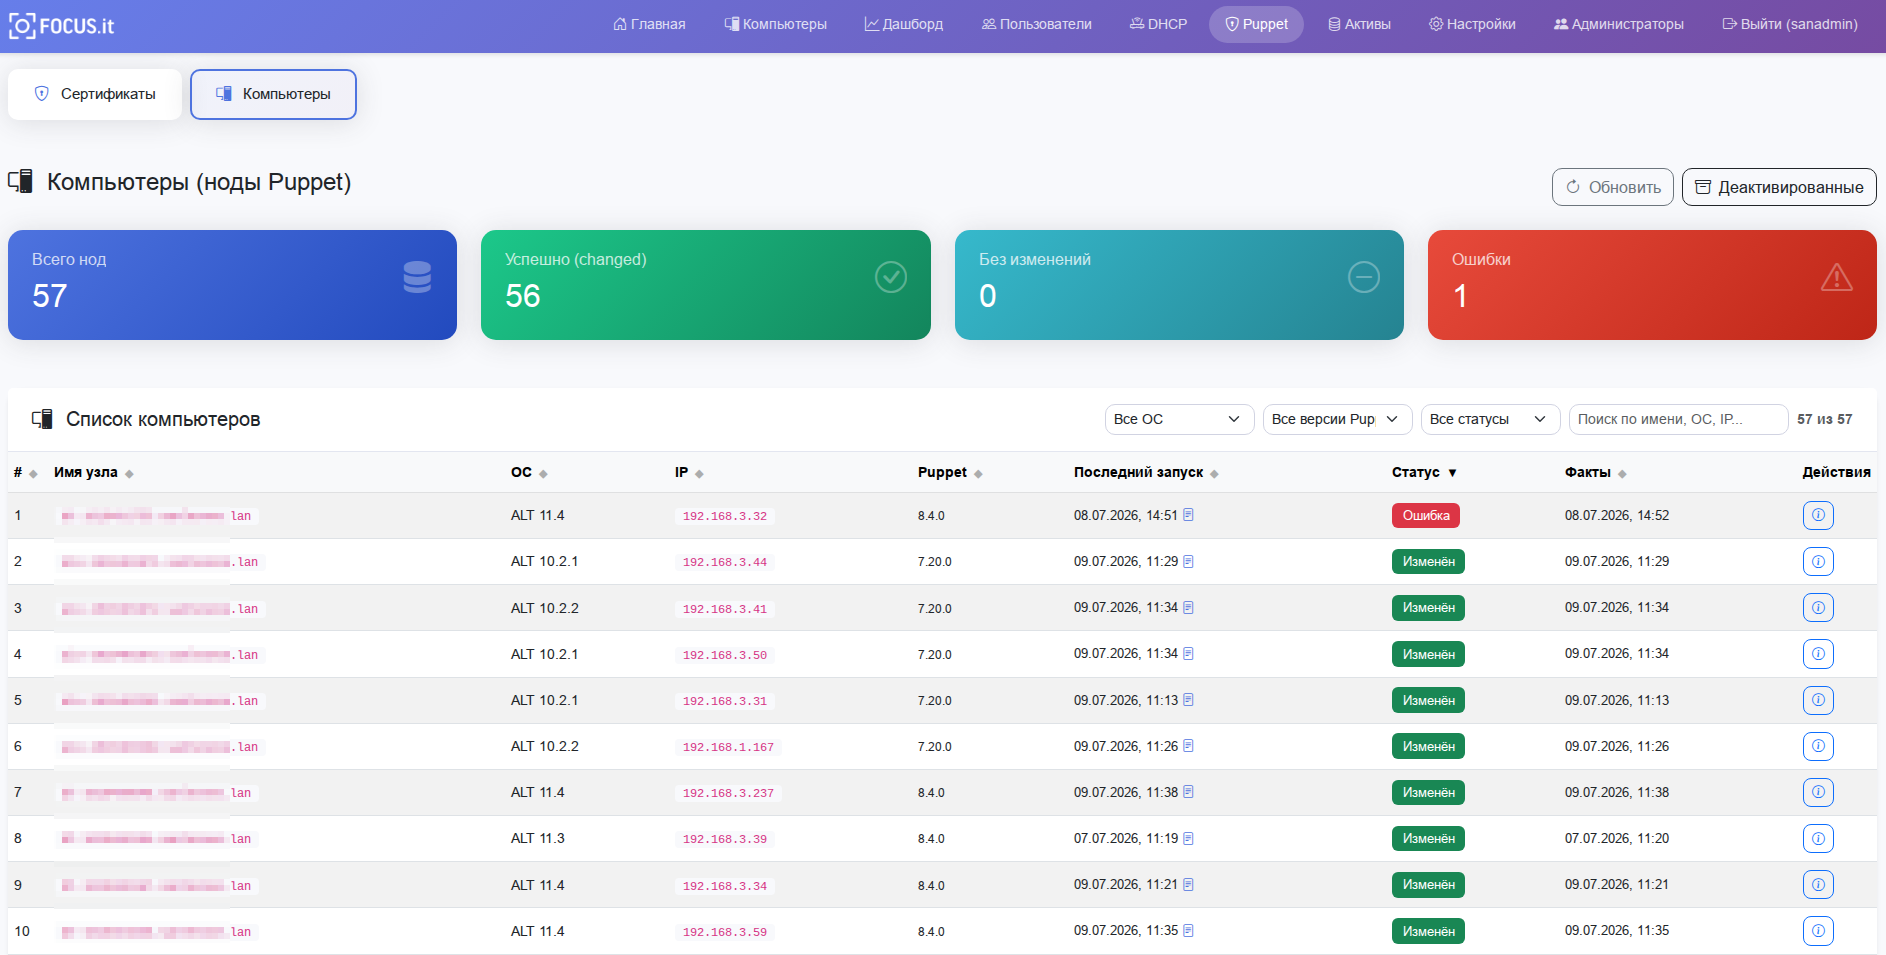Open the Активы navigation item
Screen dimensions: 1886x955
(1359, 24)
